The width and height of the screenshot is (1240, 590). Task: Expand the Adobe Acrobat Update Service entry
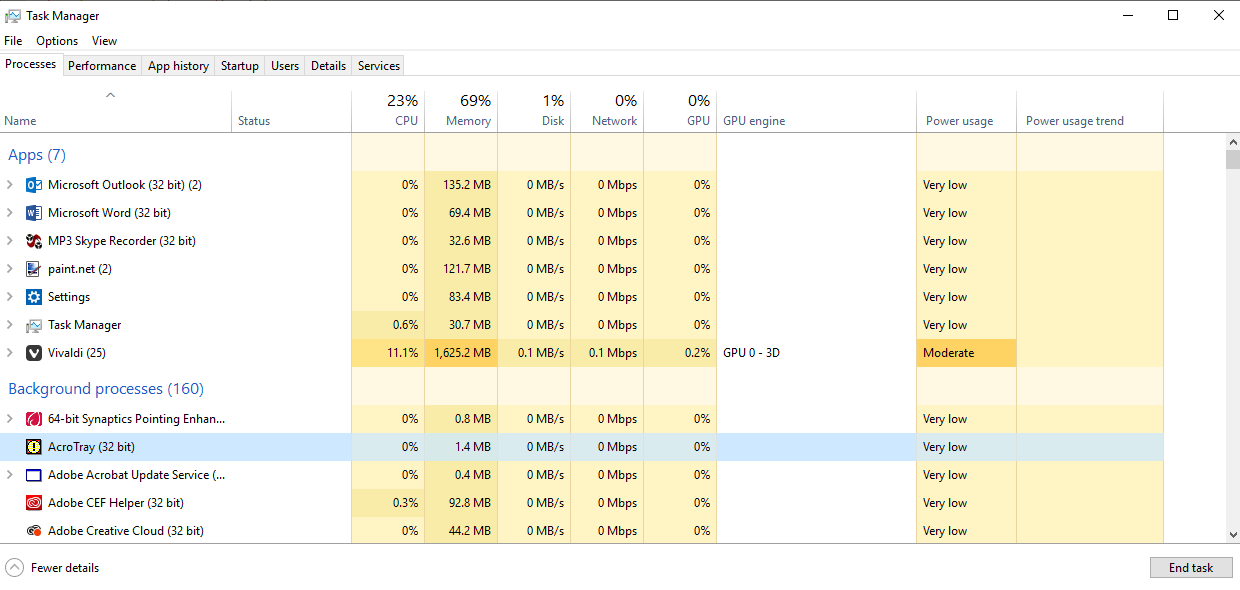[10, 475]
